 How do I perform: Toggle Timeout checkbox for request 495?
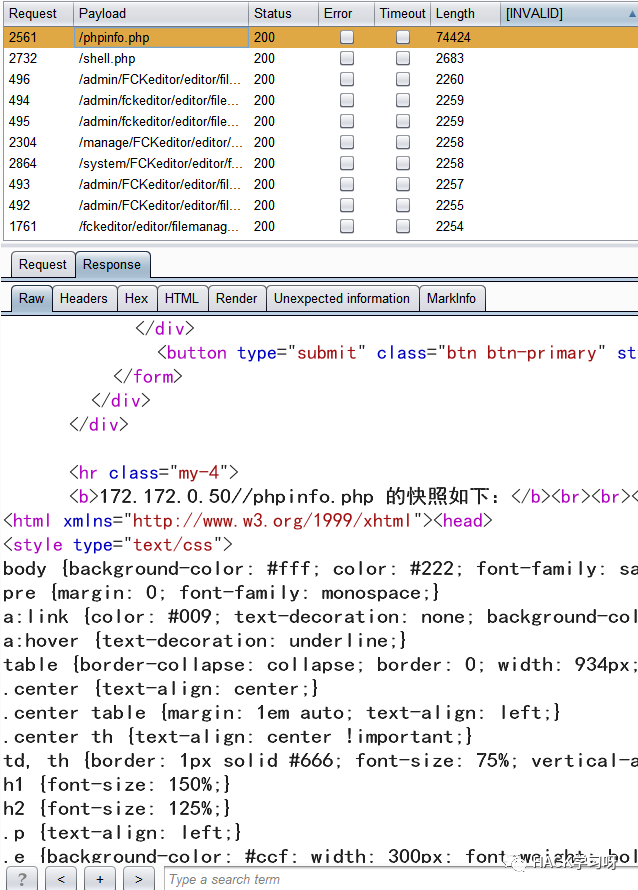point(403,121)
